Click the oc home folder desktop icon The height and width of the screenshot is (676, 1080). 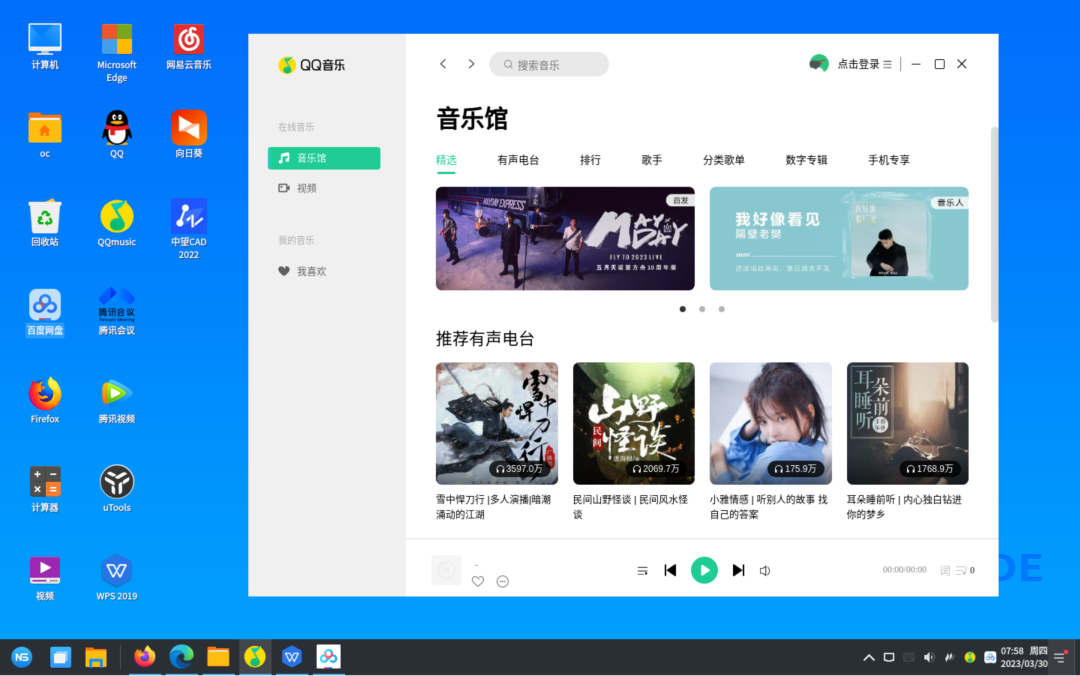coord(45,135)
